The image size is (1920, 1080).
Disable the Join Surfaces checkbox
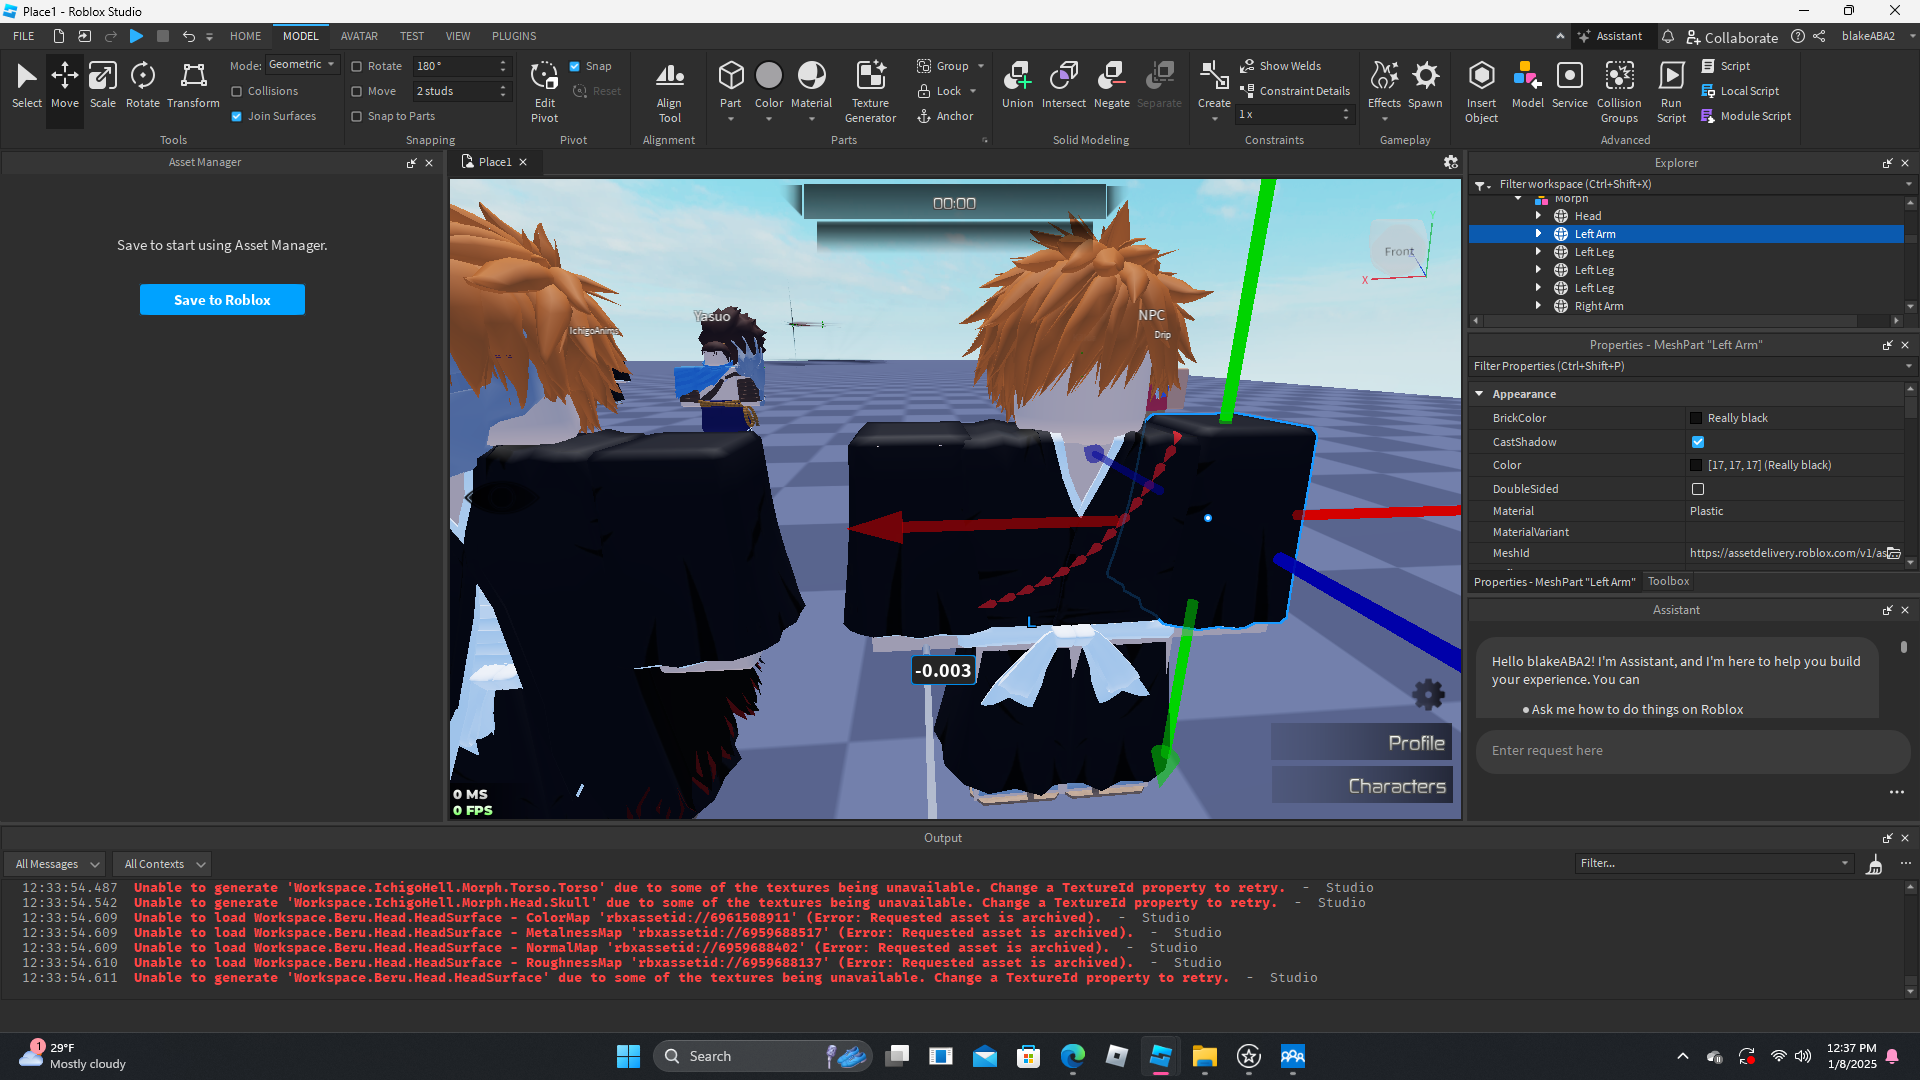pyautogui.click(x=237, y=116)
